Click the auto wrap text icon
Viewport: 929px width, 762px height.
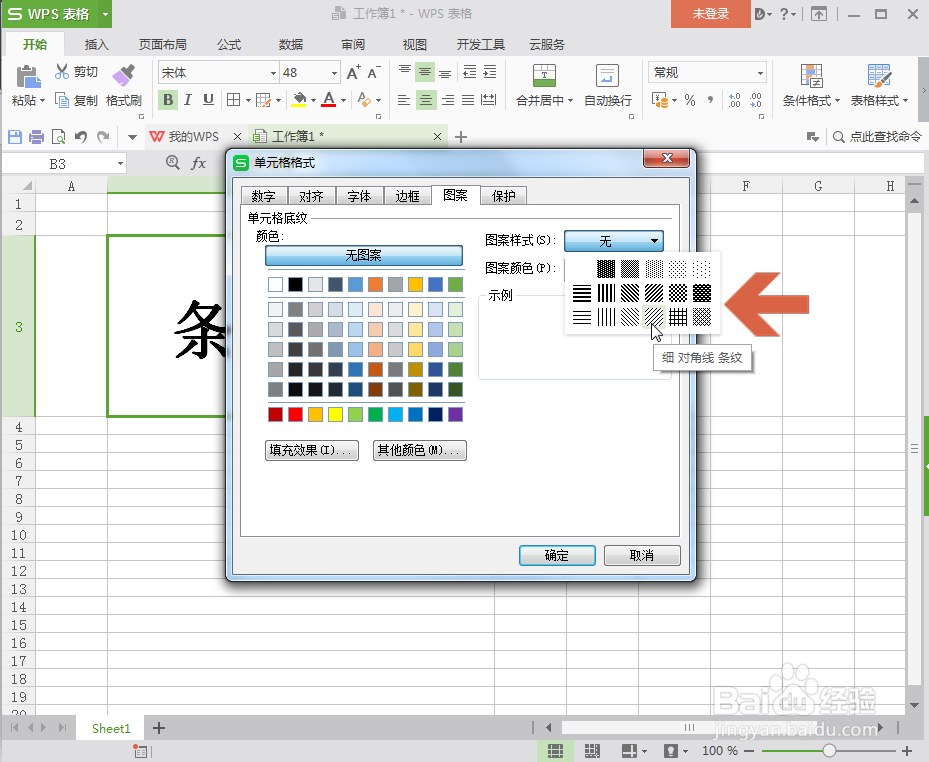click(607, 75)
